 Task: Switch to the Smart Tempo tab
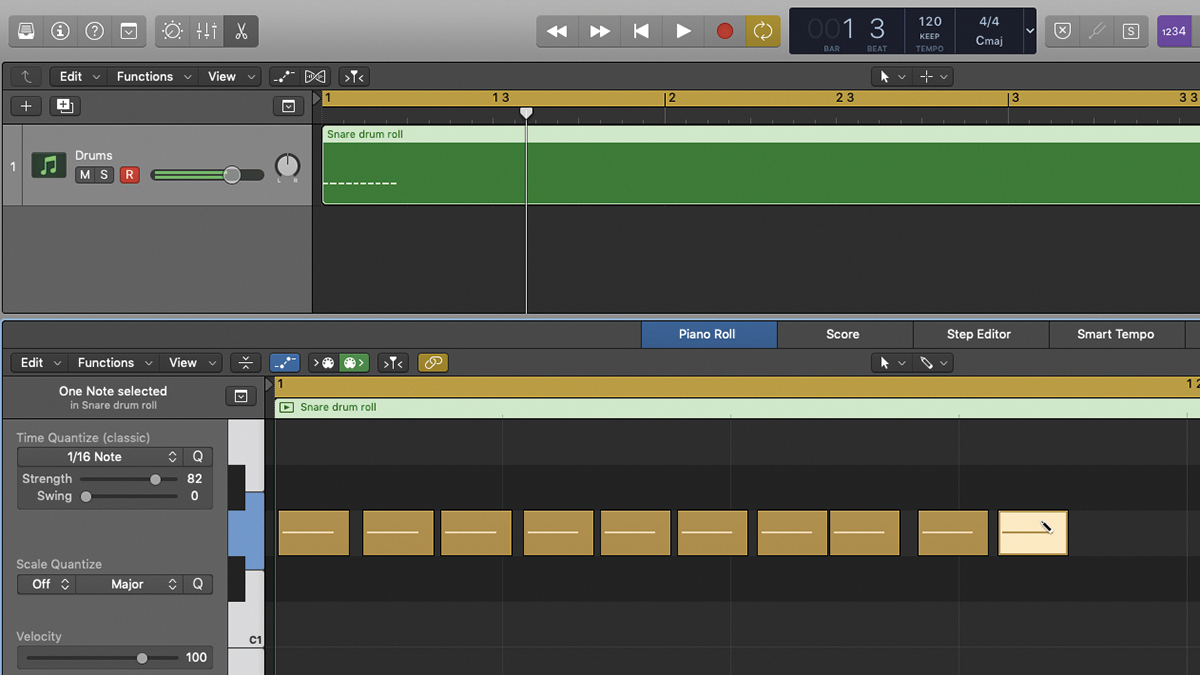point(1116,334)
